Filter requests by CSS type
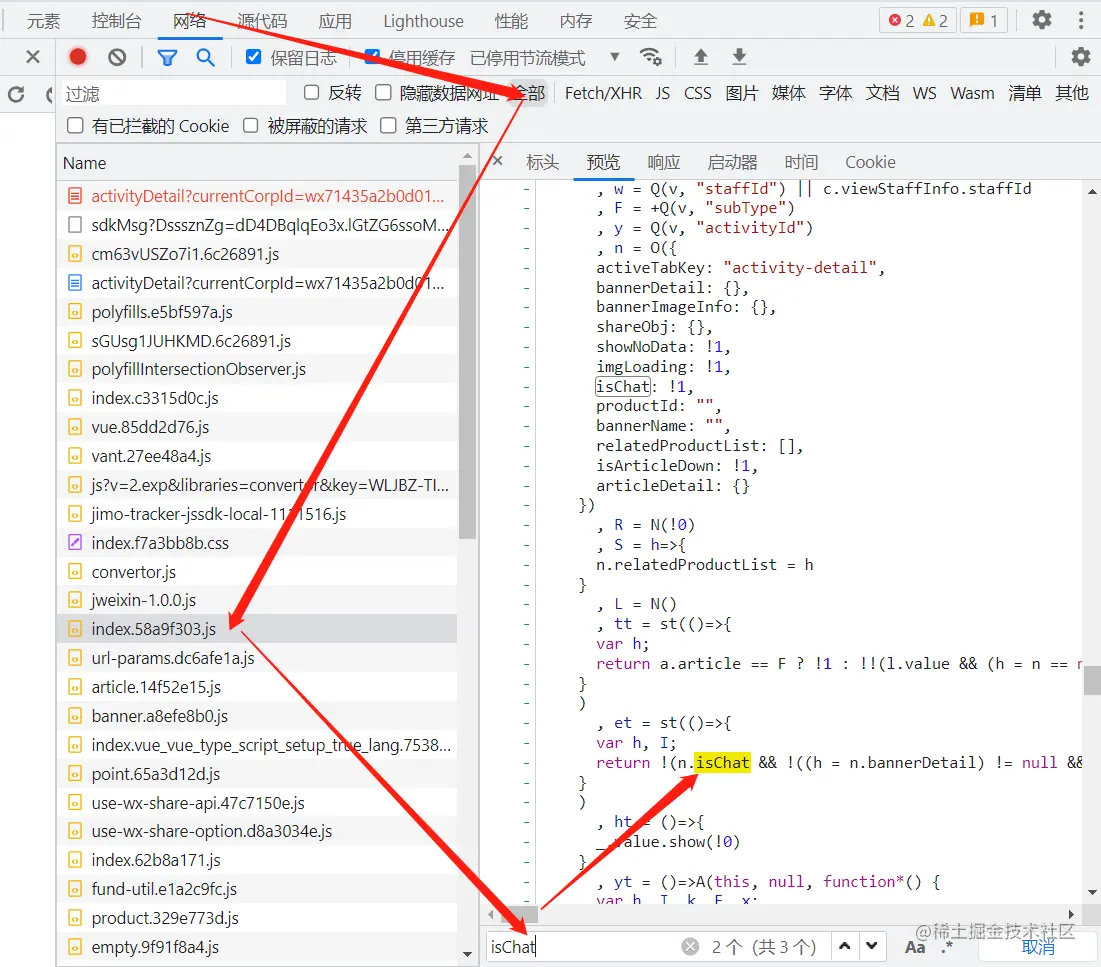The height and width of the screenshot is (967, 1101). (x=697, y=93)
